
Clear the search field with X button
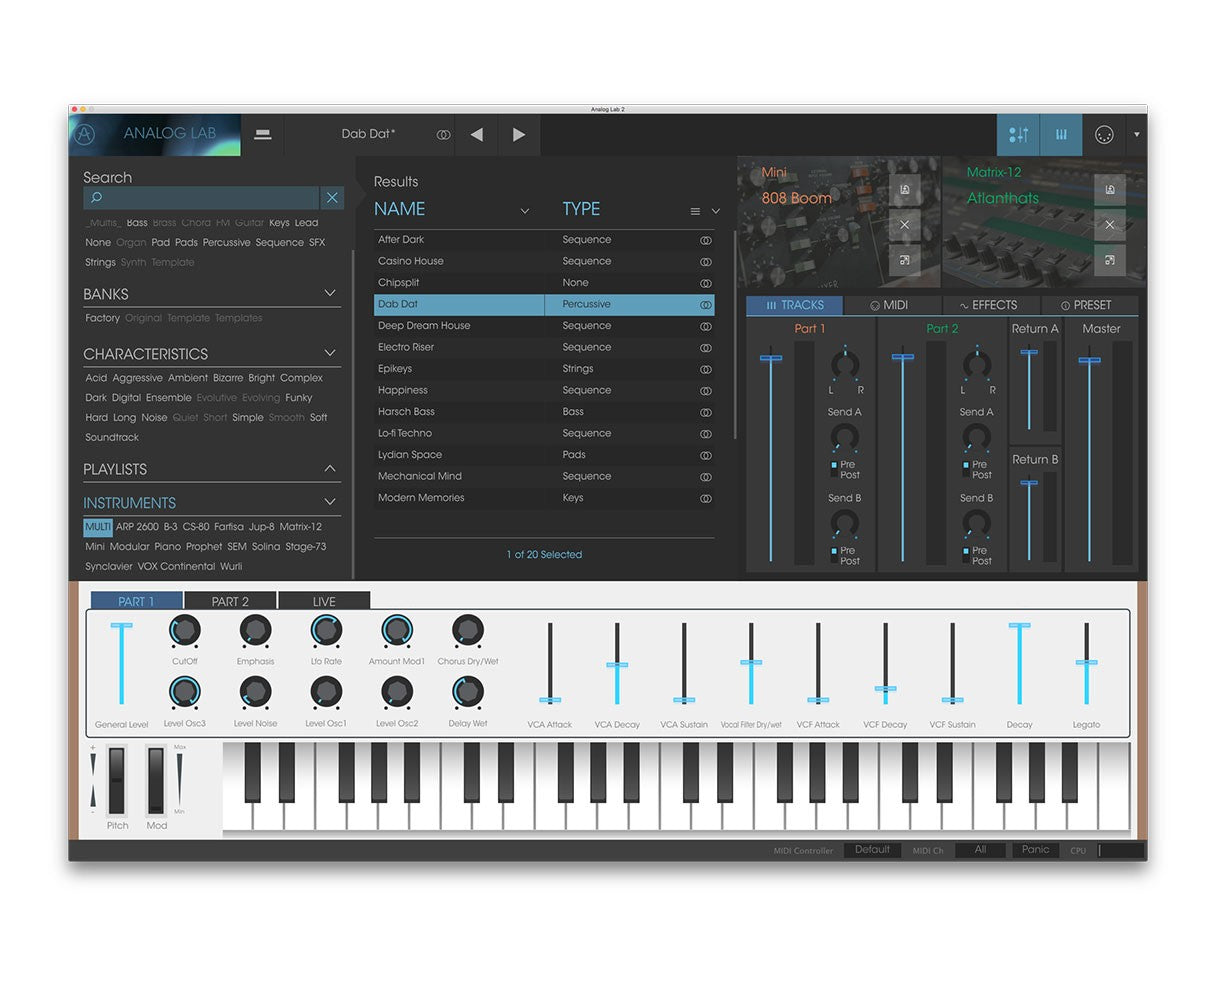click(x=332, y=198)
